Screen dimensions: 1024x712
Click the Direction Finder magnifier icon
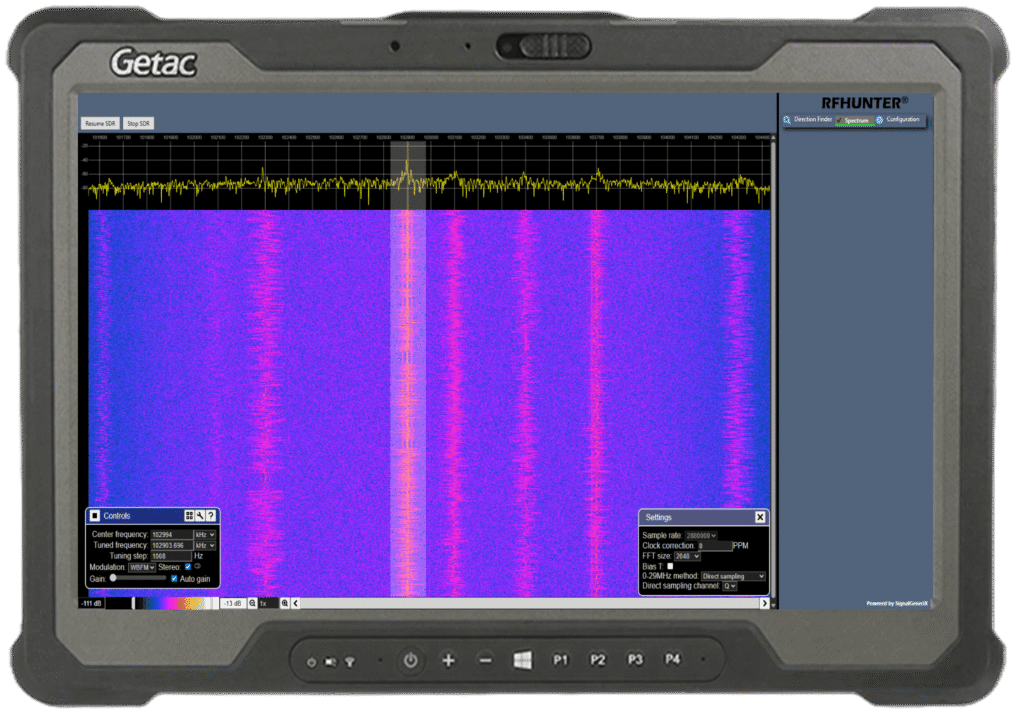(787, 120)
